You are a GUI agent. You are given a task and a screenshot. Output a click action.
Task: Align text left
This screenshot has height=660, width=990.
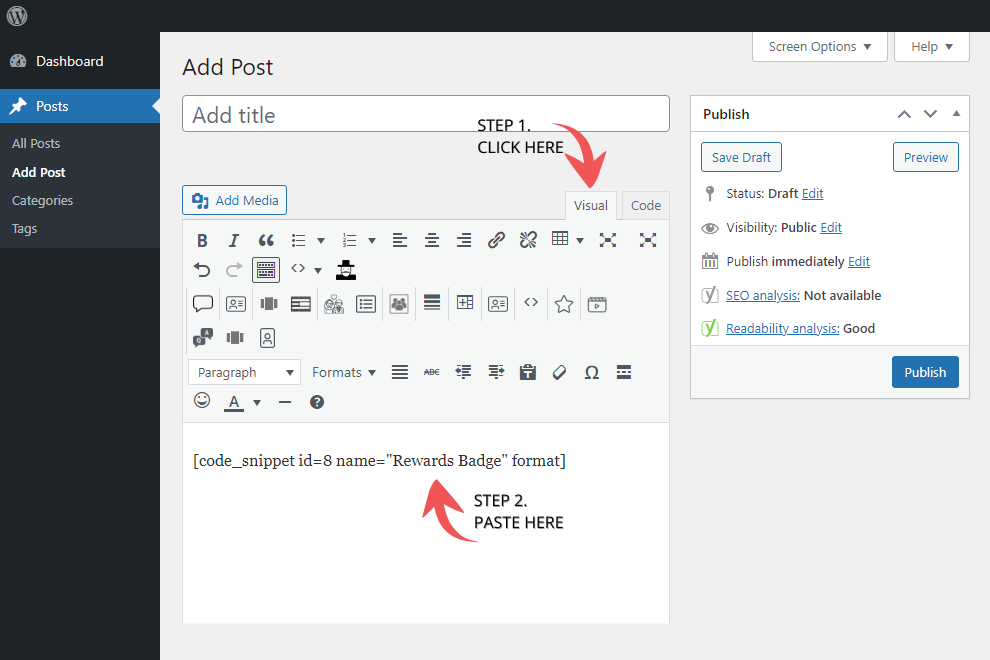(x=400, y=240)
